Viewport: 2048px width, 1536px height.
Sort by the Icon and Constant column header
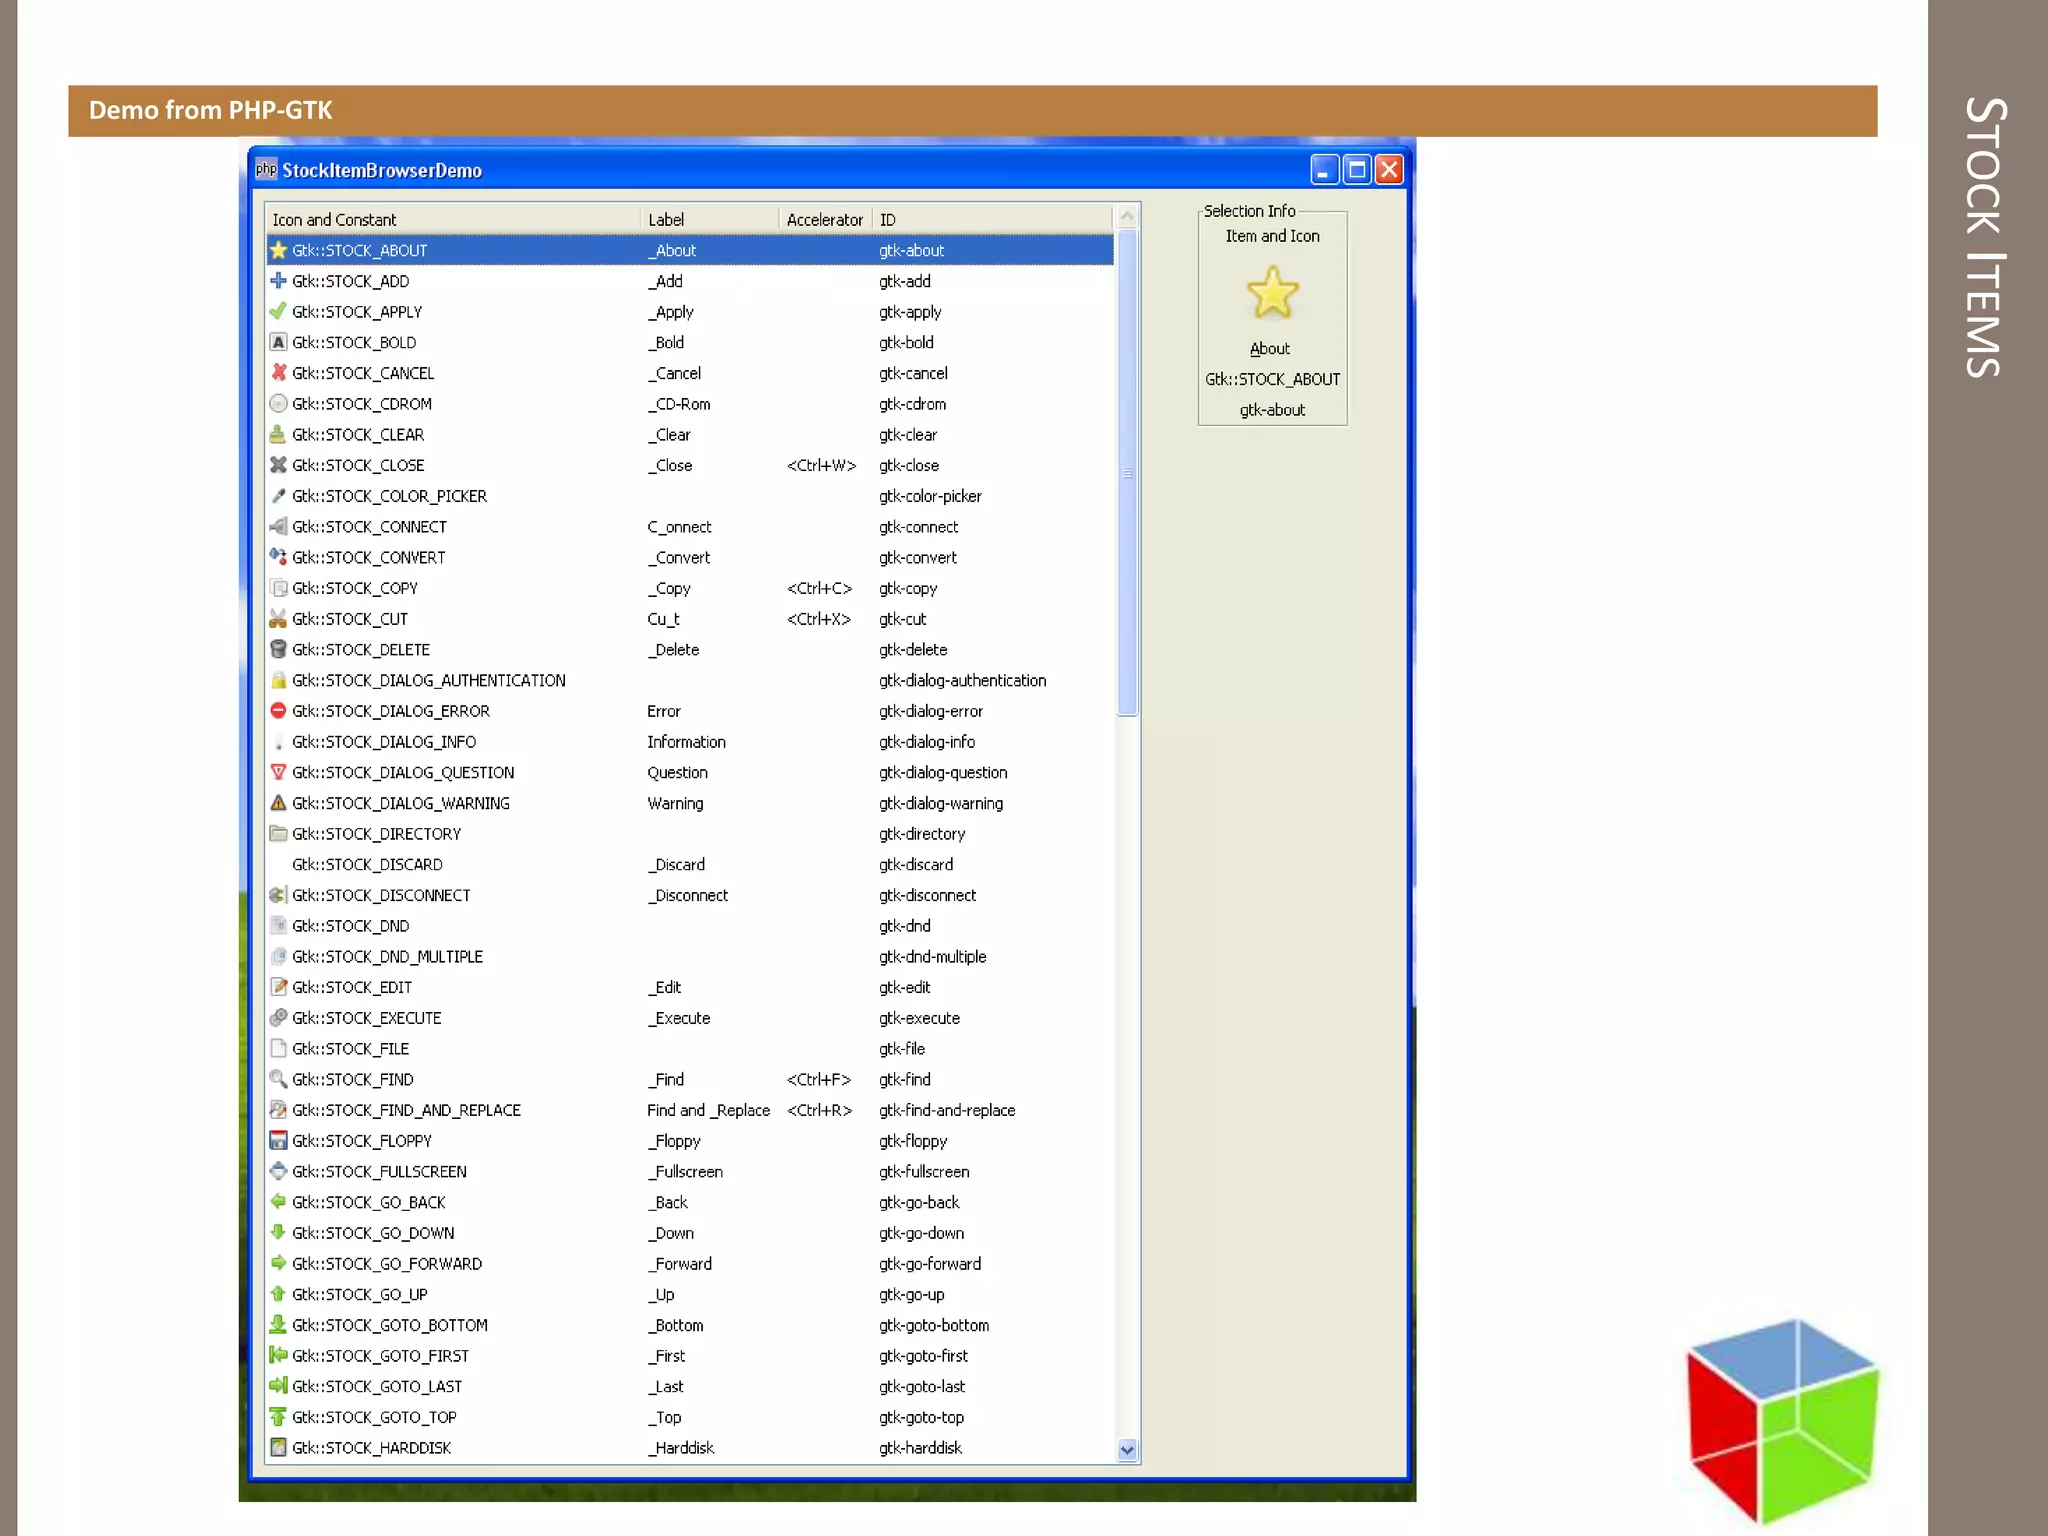click(453, 219)
